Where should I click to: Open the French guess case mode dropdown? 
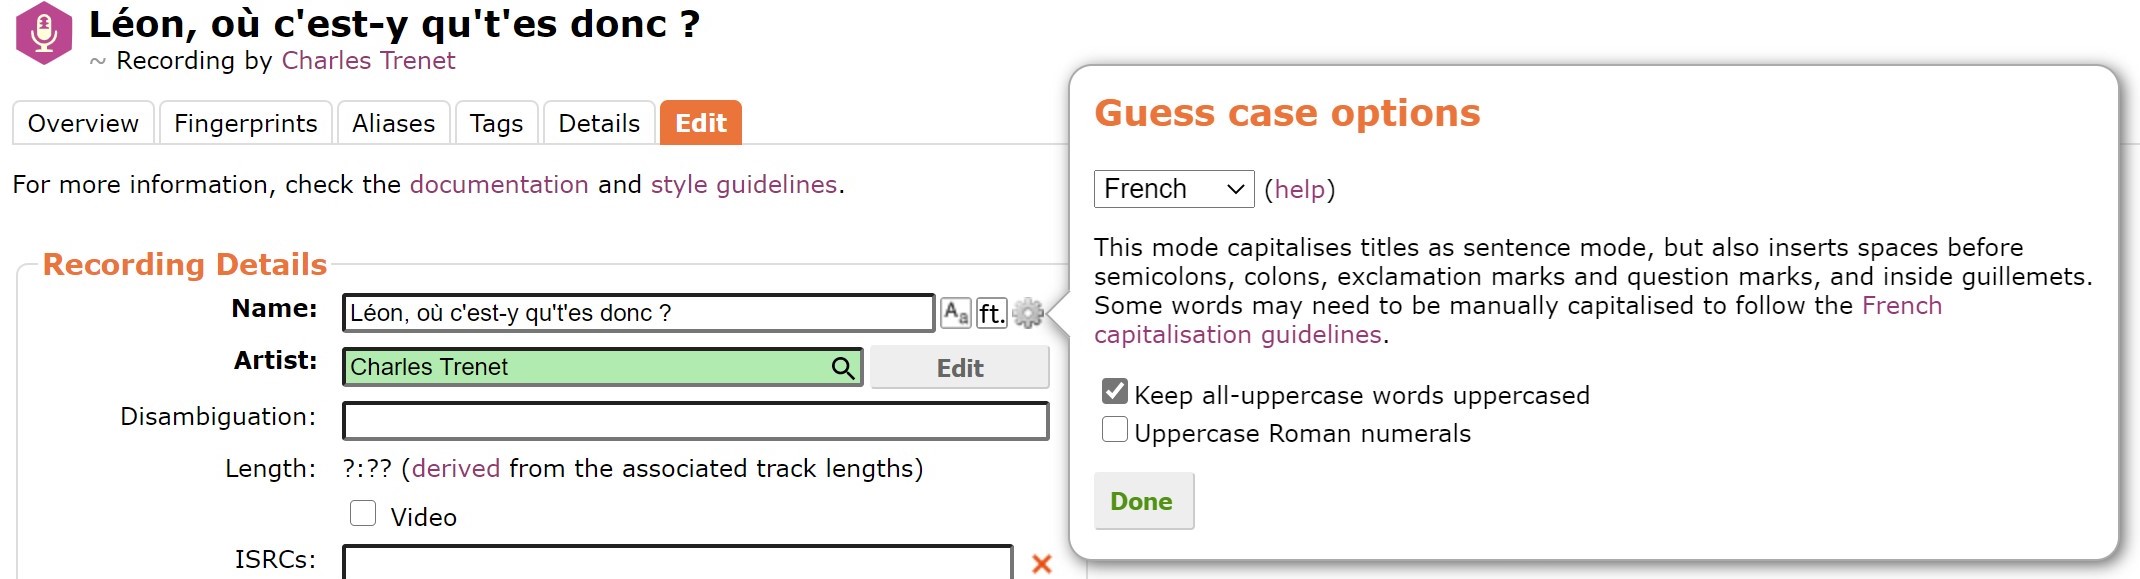pos(1174,189)
